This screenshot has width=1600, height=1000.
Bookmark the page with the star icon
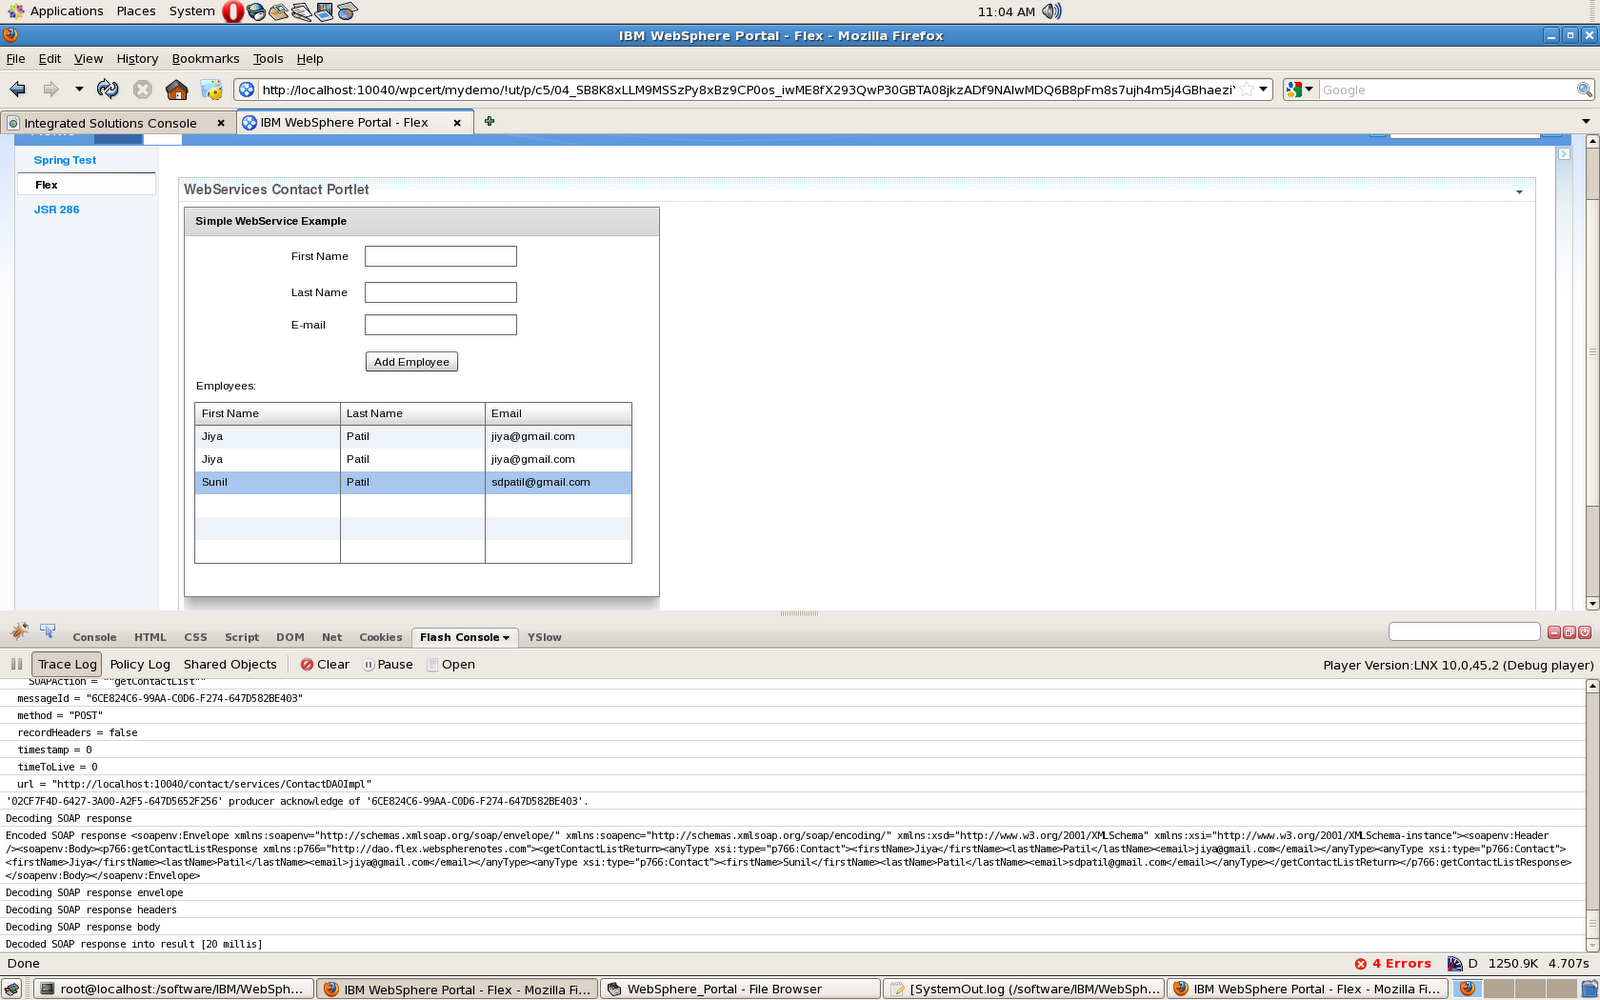(1247, 89)
